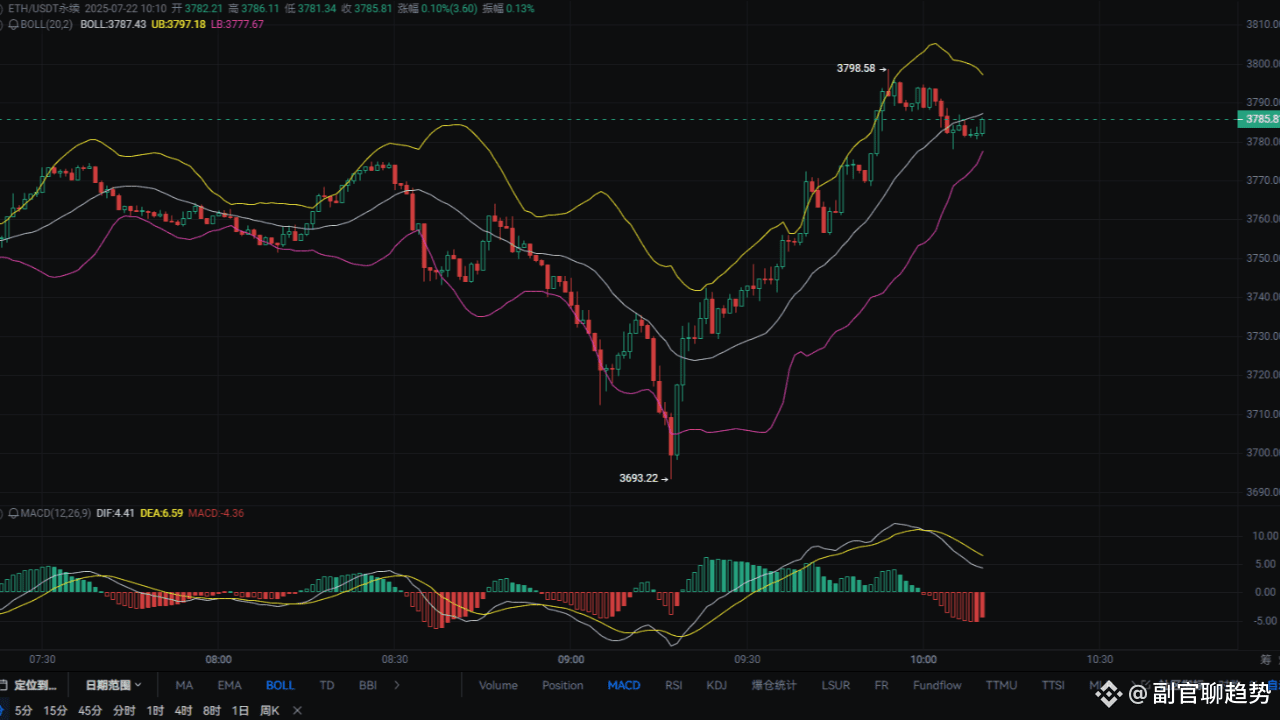Switch to the 4时 timeframe
The height and width of the screenshot is (720, 1280).
coord(183,710)
